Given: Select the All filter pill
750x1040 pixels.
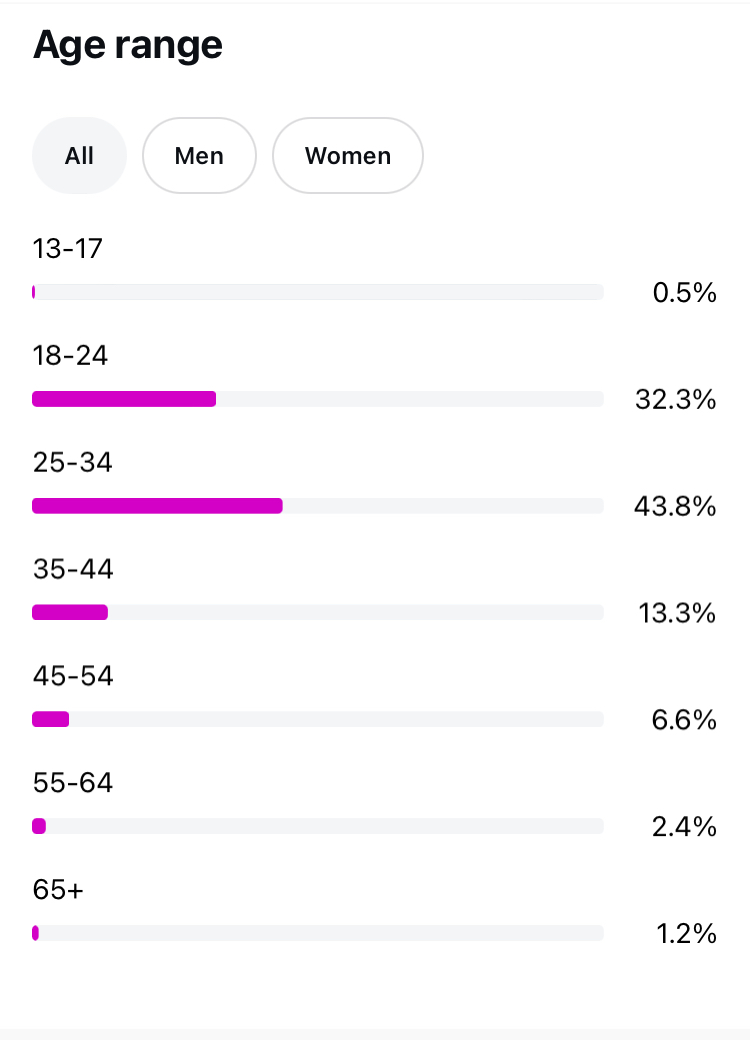Looking at the screenshot, I should pos(79,156).
